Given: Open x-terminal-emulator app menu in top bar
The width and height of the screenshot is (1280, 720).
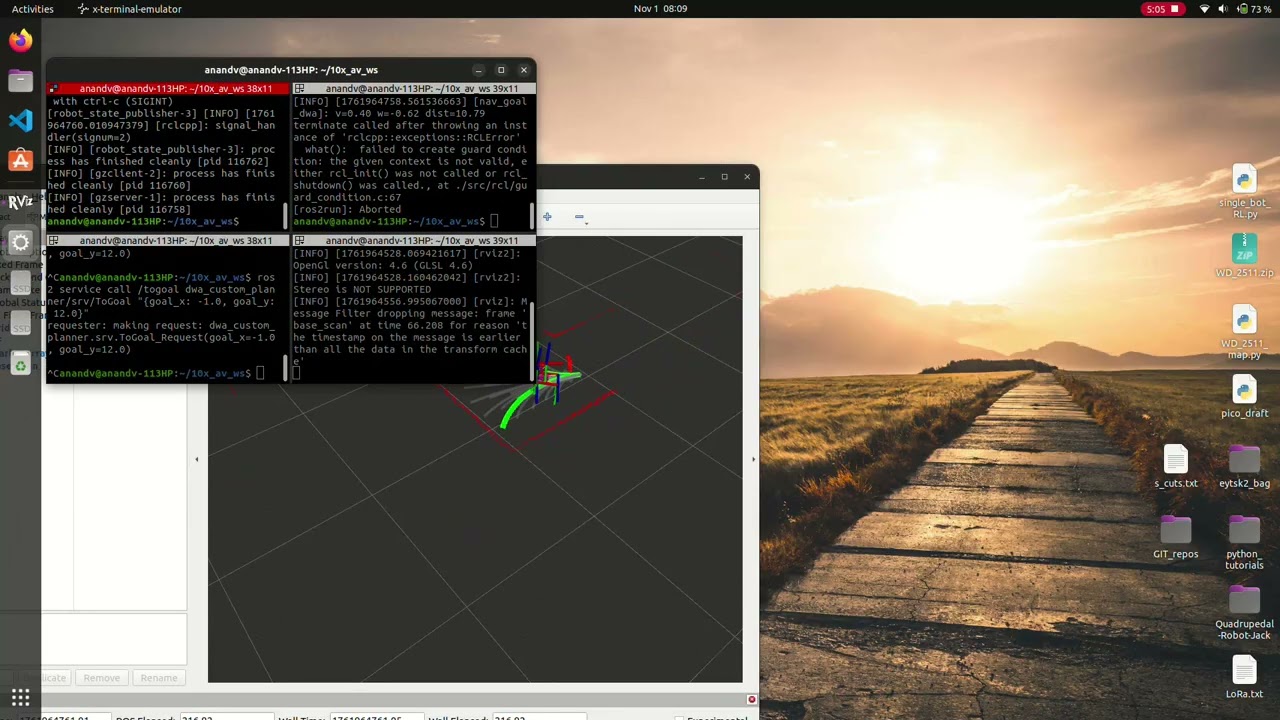Looking at the screenshot, I should click(130, 9).
